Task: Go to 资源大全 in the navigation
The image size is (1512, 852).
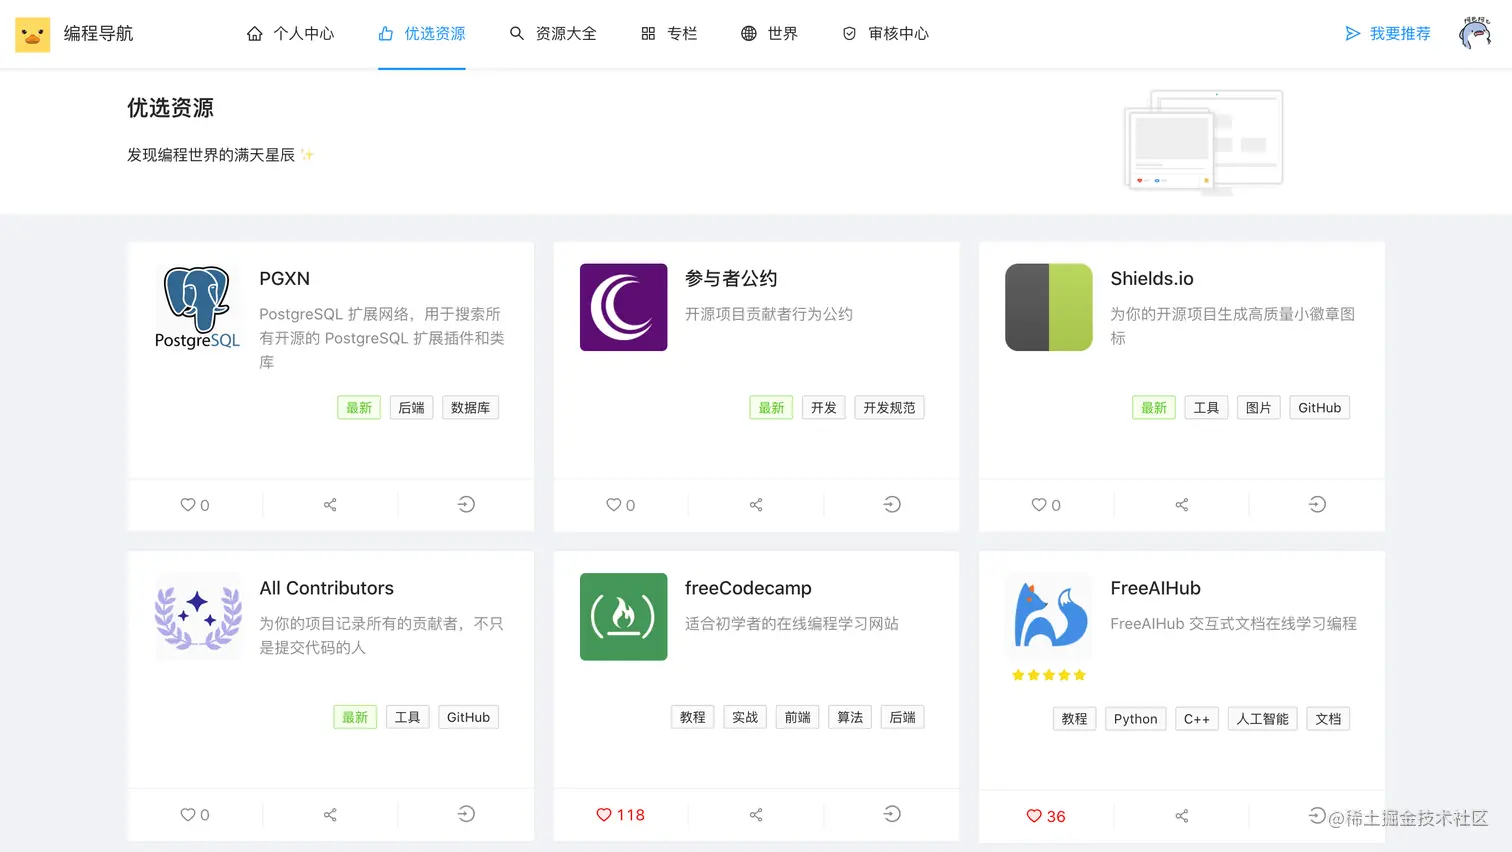Action: 553,34
